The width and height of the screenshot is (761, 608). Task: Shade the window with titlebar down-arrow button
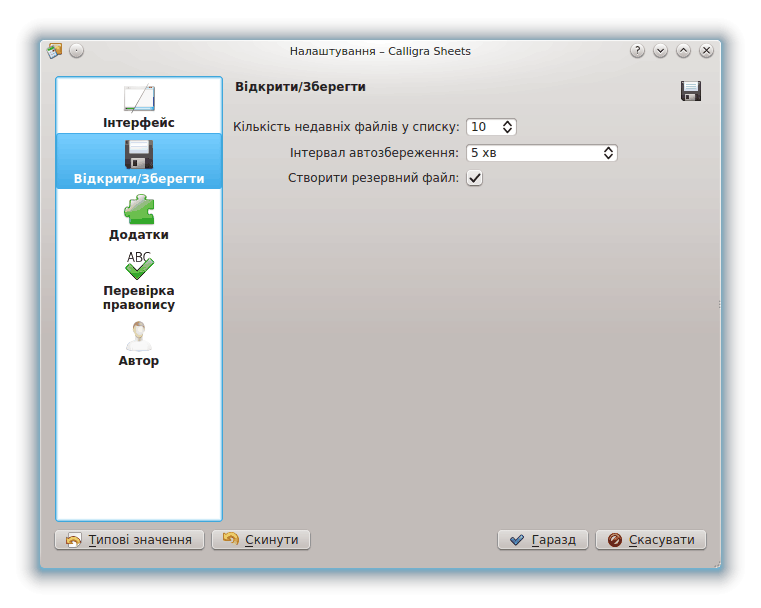pyautogui.click(x=660, y=51)
